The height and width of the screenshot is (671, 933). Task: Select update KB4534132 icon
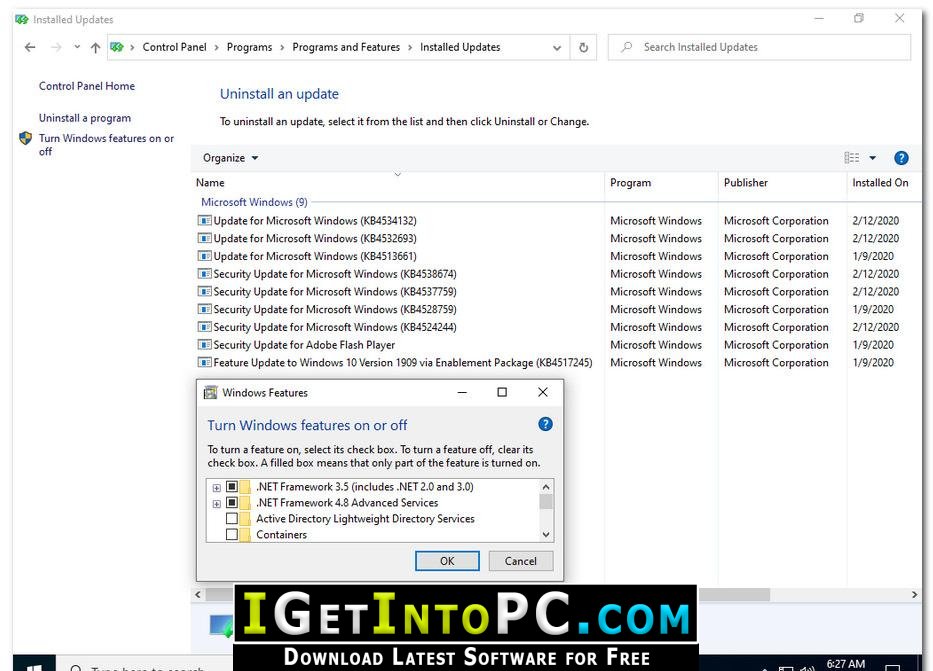coord(205,221)
